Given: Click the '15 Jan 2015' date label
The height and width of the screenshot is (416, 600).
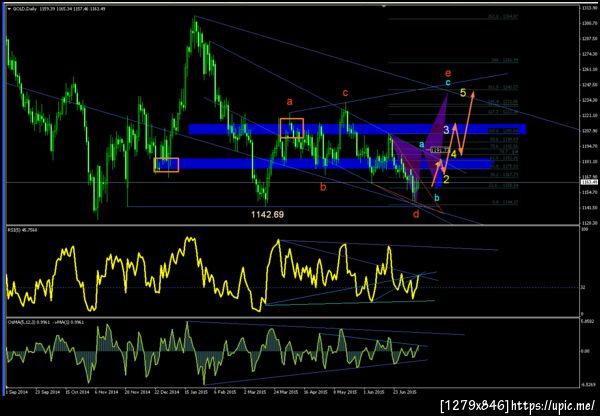Looking at the screenshot, I should (x=197, y=392).
